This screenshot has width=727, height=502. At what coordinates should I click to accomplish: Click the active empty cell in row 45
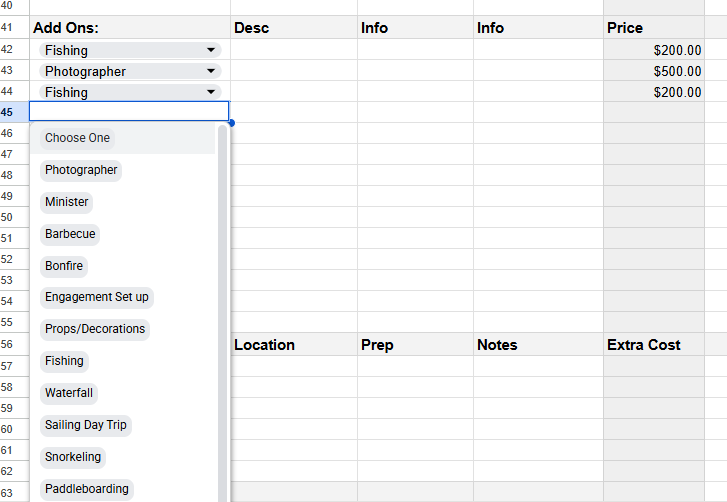point(129,112)
